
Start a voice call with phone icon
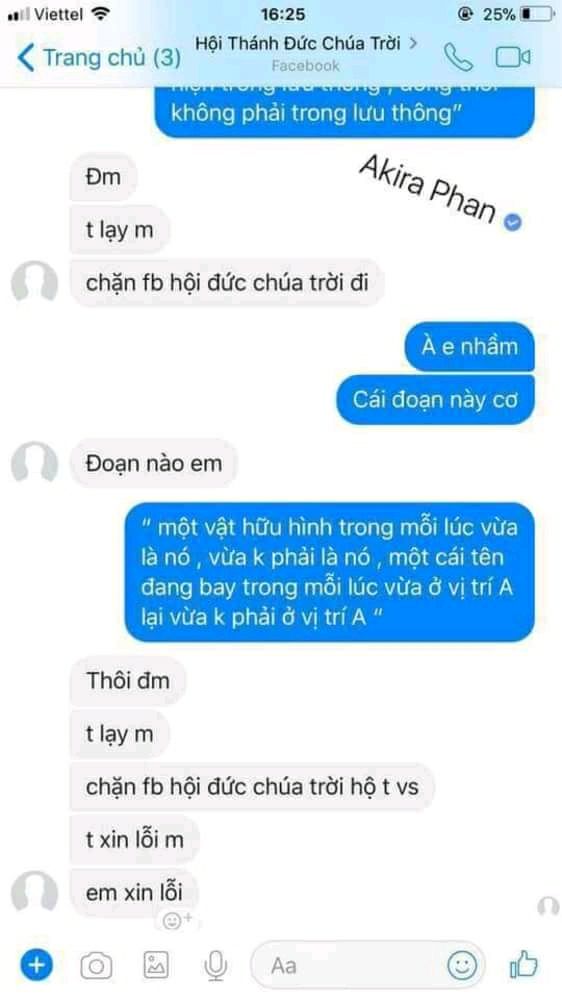(458, 57)
